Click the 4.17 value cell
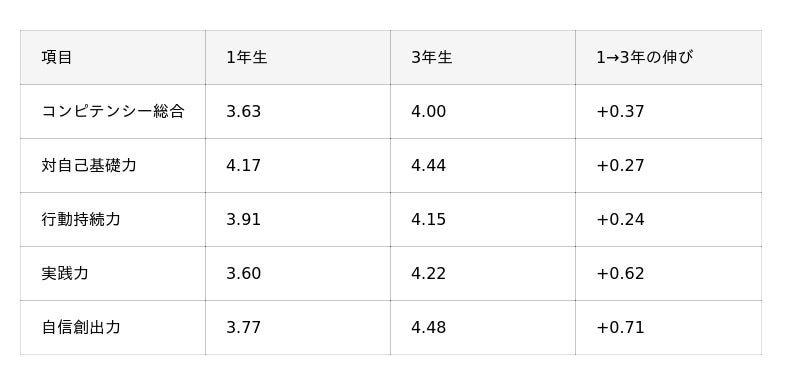The width and height of the screenshot is (800, 385). click(298, 165)
